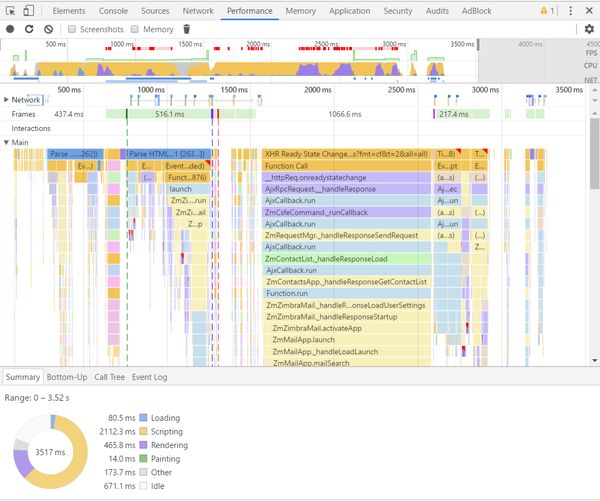Click the Painting green color swatch
600x501 pixels.
pyautogui.click(x=143, y=459)
